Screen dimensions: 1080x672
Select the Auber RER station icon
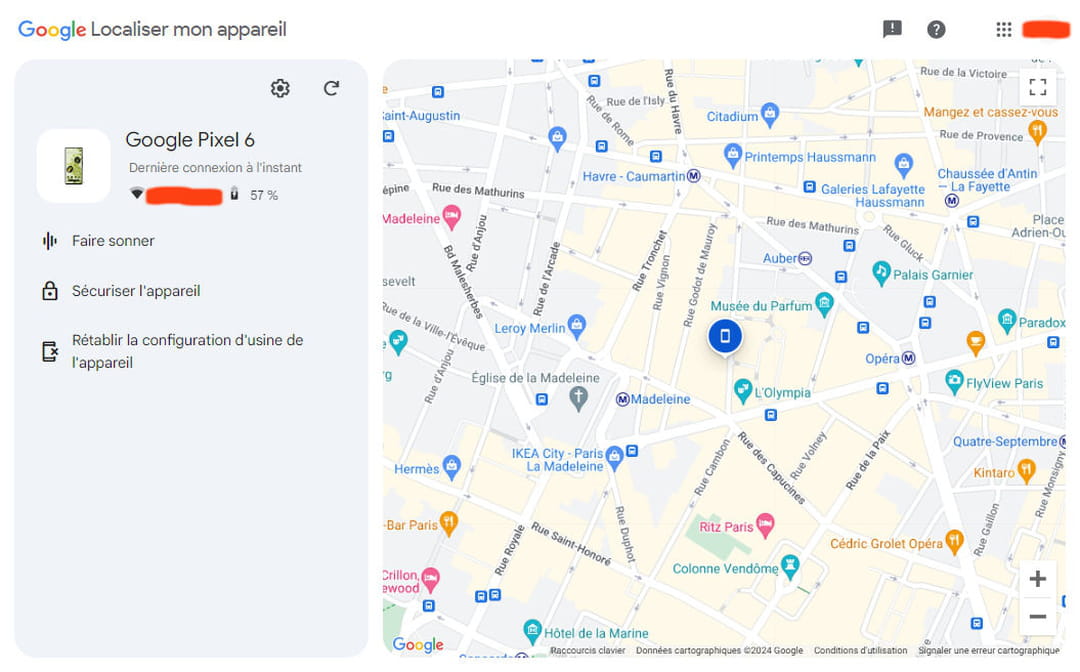[805, 258]
